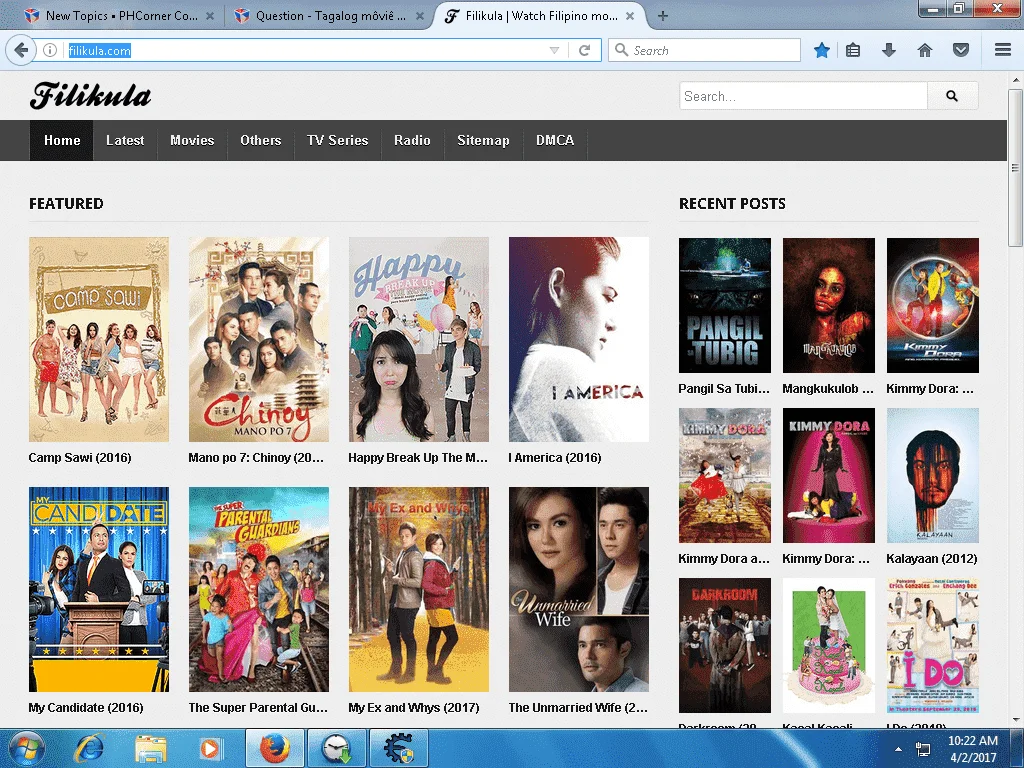Open the I America poster

[x=579, y=340]
